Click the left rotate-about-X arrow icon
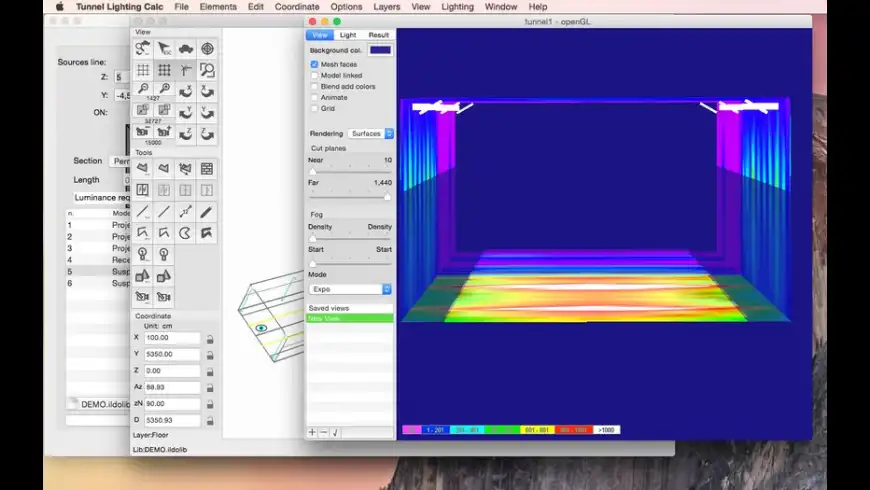 [x=186, y=92]
